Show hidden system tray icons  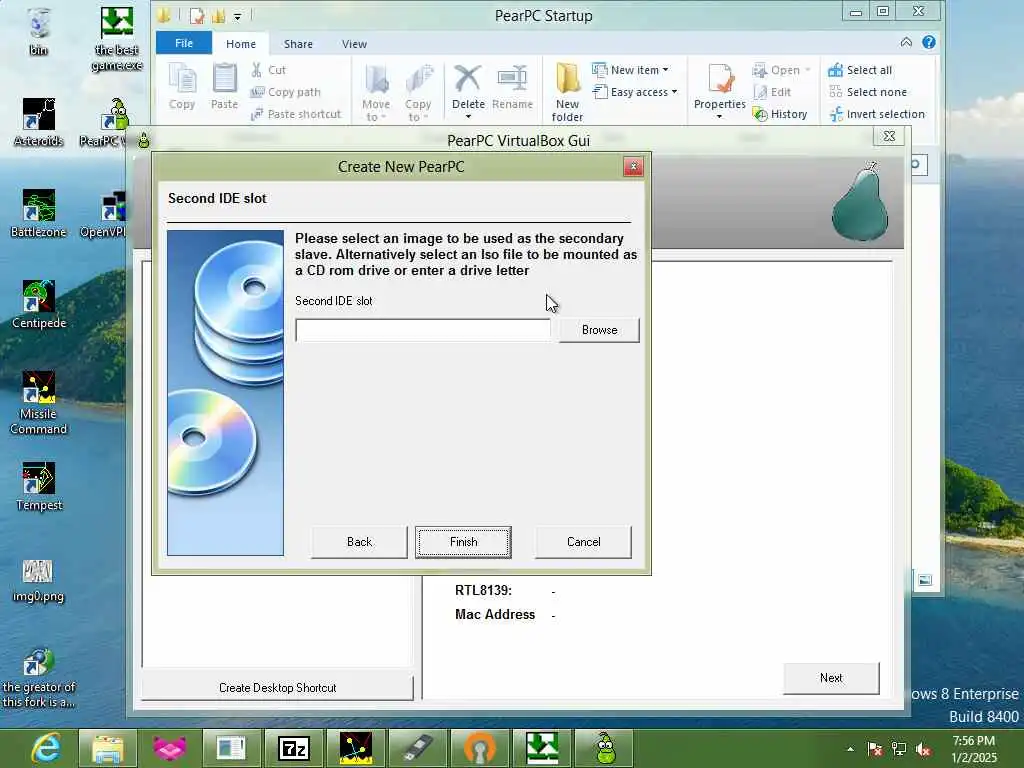850,749
